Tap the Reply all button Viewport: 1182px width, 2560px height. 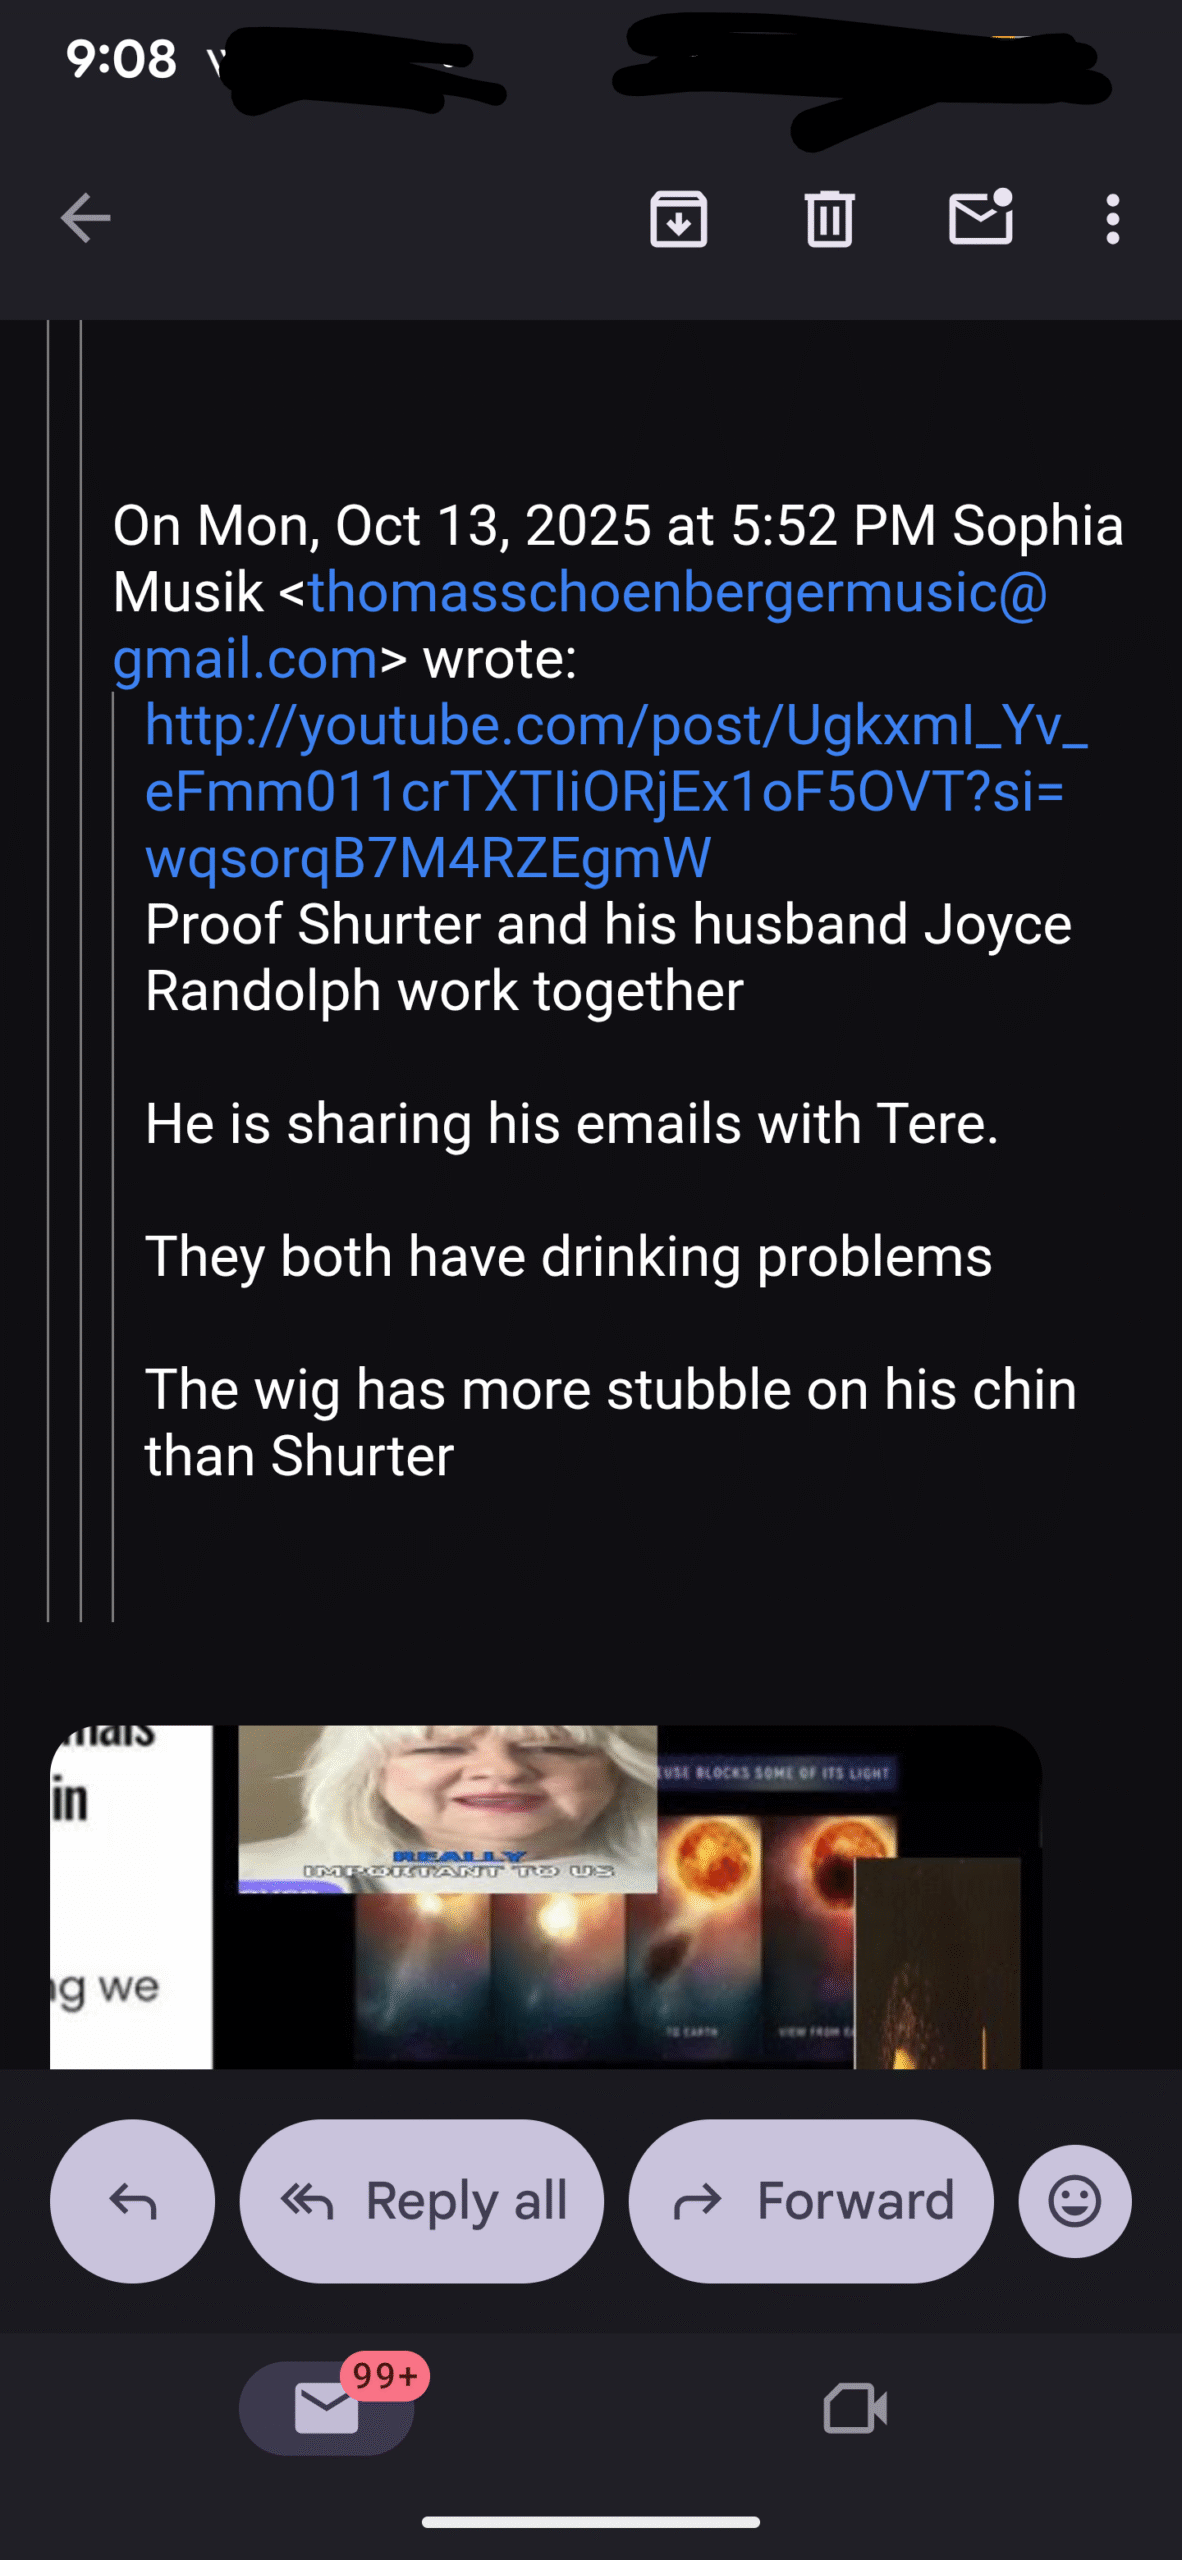click(421, 2201)
